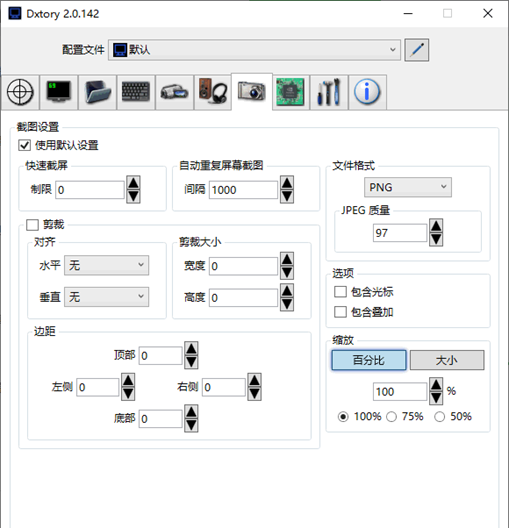Image resolution: width=509 pixels, height=528 pixels.
Task: Select the 75% scale radio
Action: pyautogui.click(x=391, y=417)
